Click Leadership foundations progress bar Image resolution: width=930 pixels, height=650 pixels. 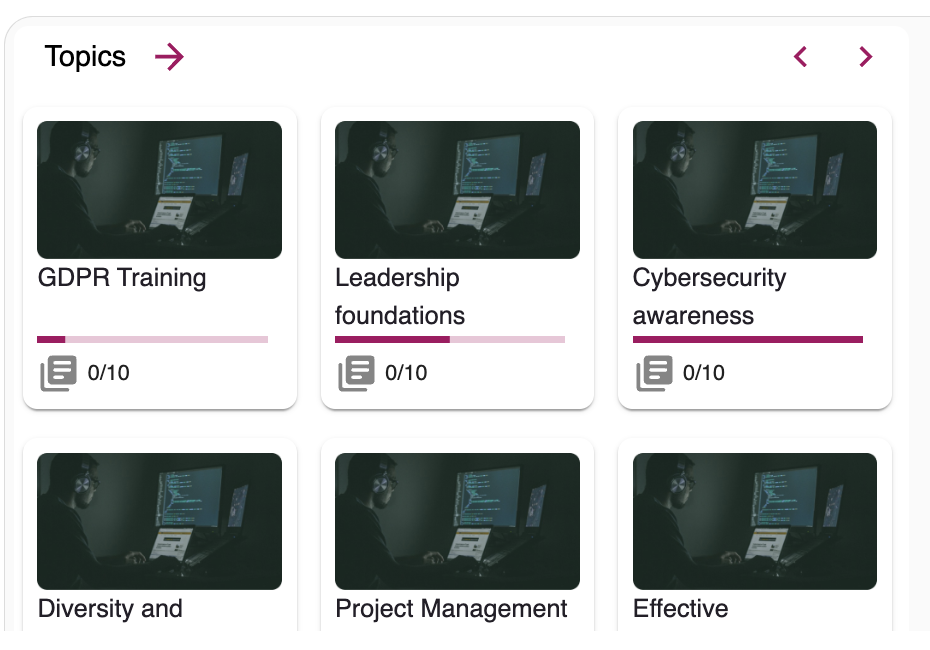[x=450, y=339]
